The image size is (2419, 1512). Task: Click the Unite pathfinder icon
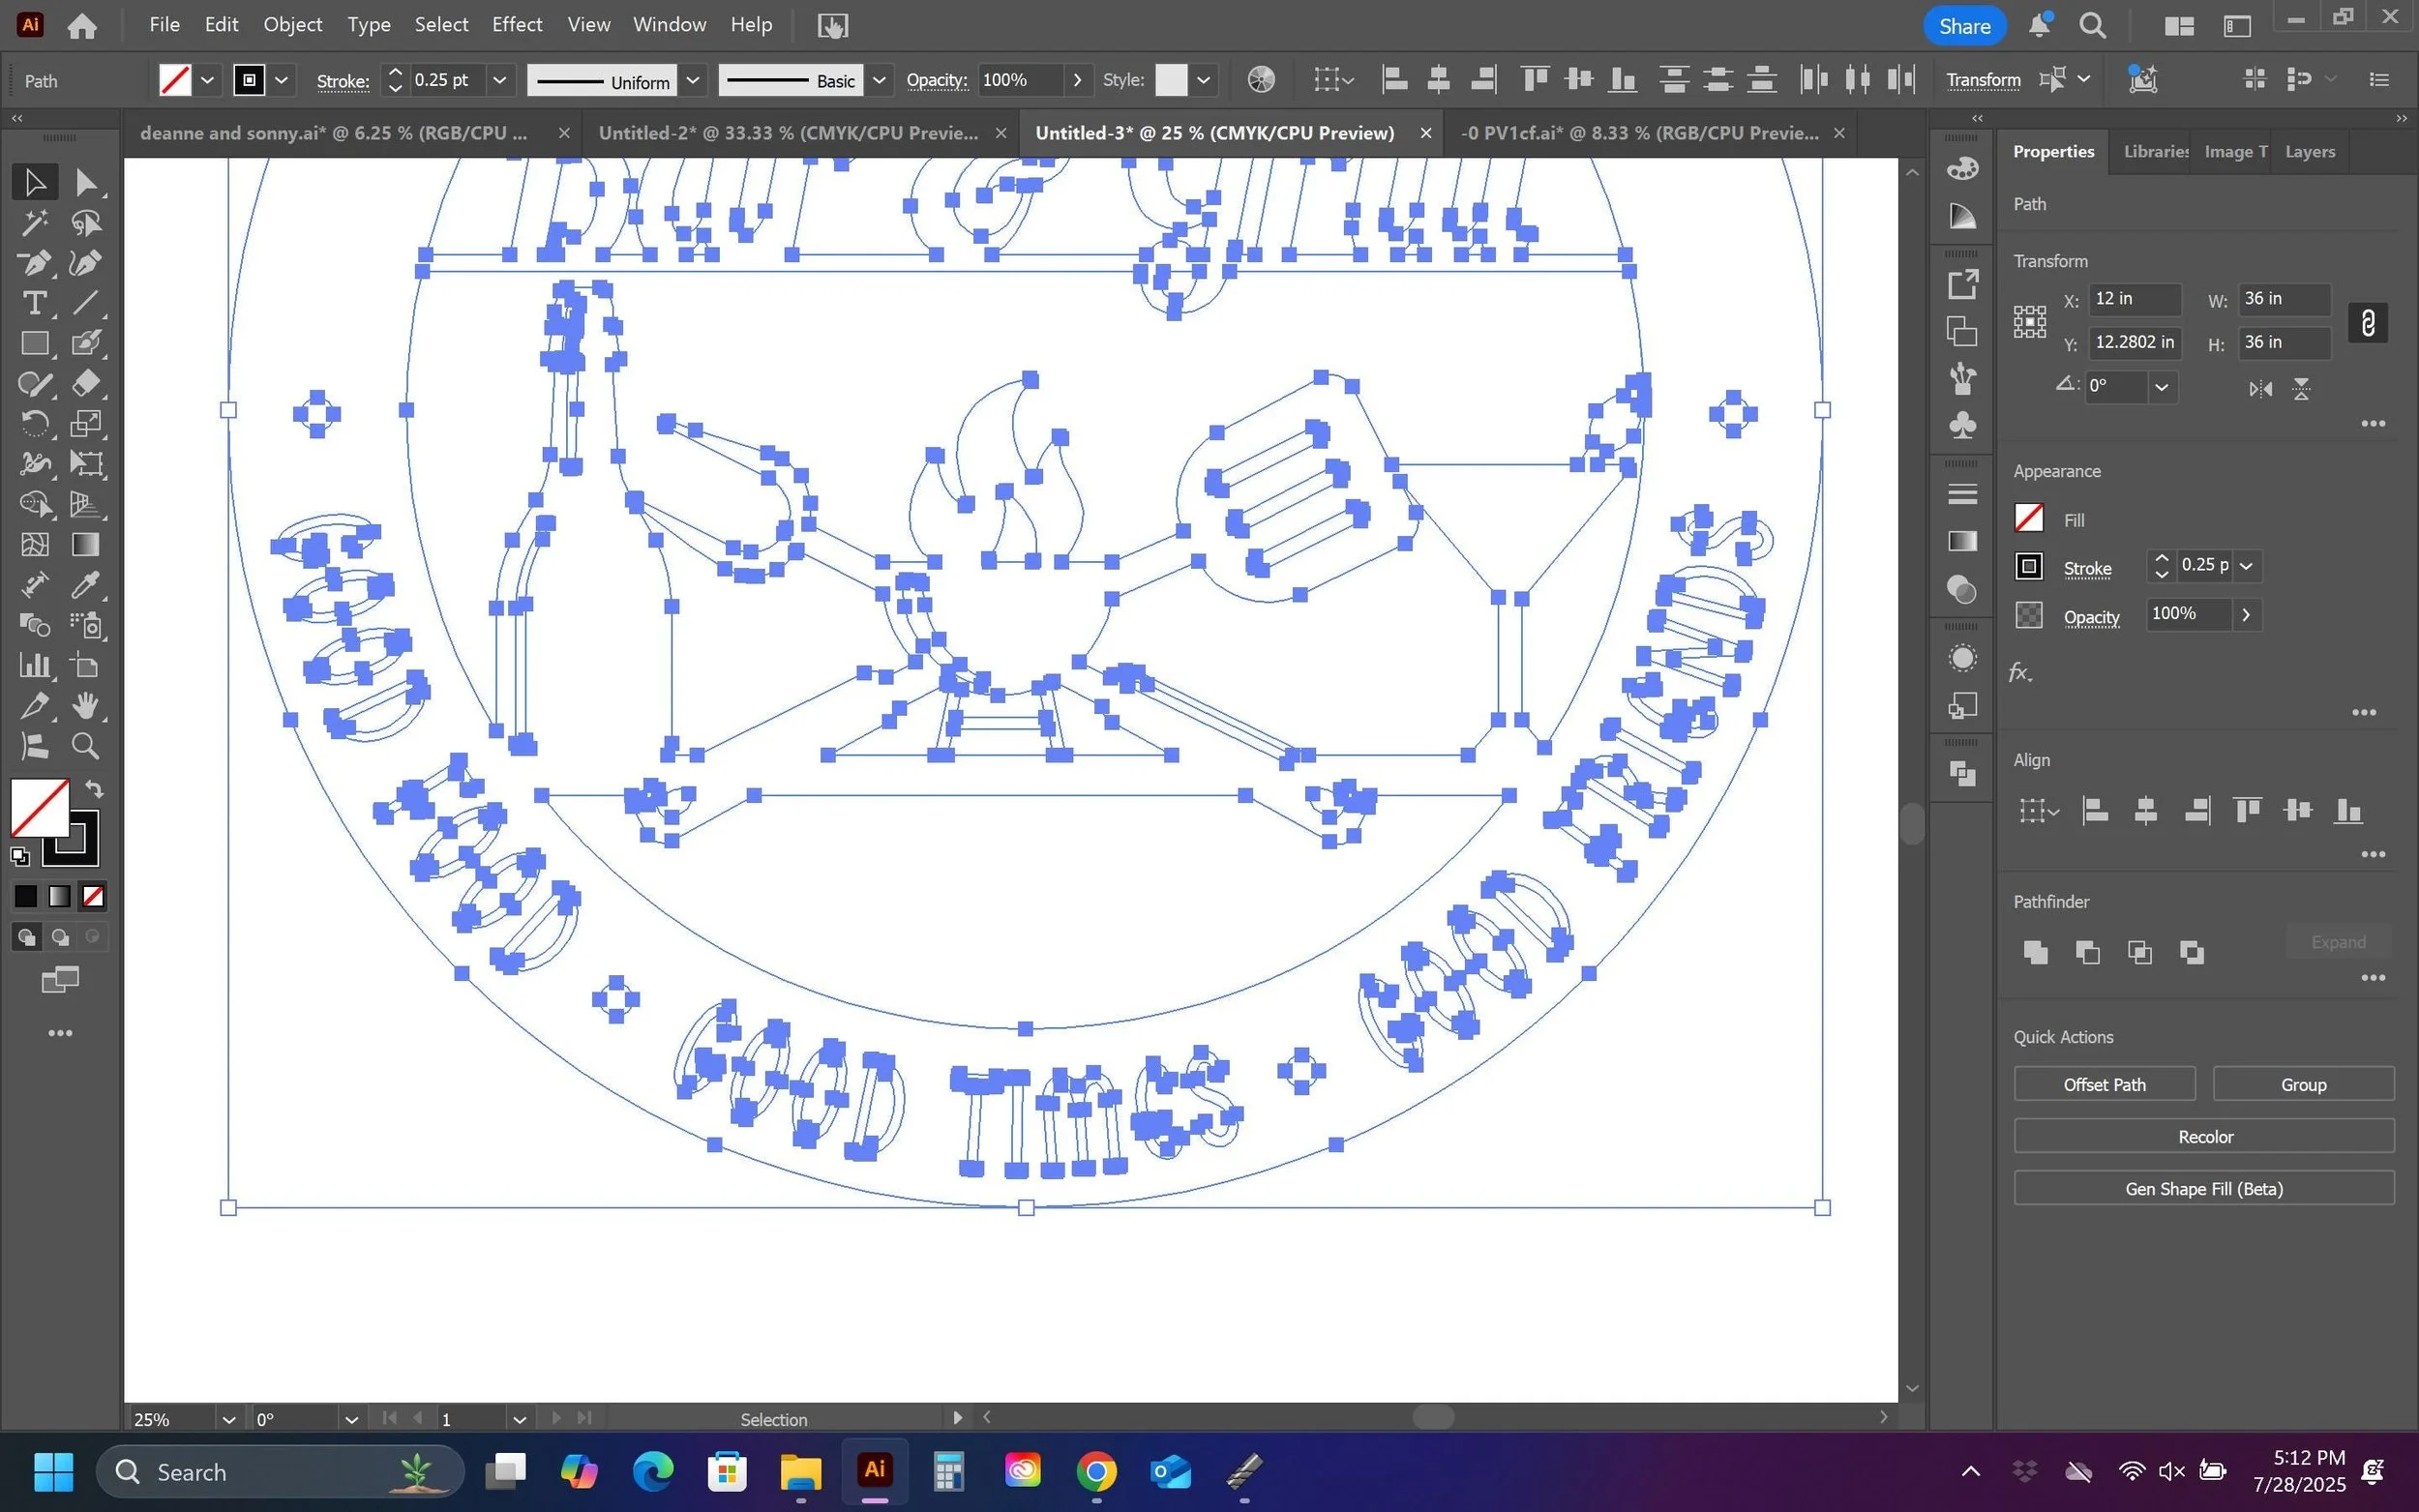click(x=2035, y=952)
